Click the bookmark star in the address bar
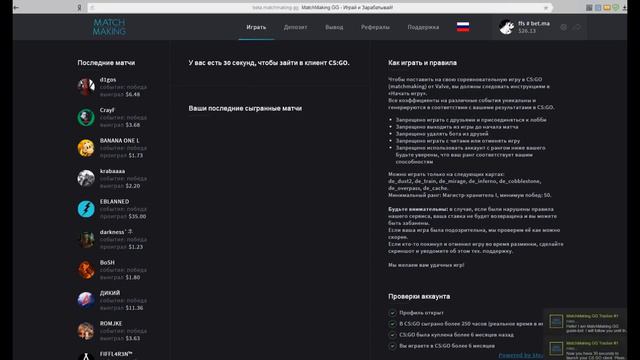This screenshot has height=360, width=640. click(546, 7)
